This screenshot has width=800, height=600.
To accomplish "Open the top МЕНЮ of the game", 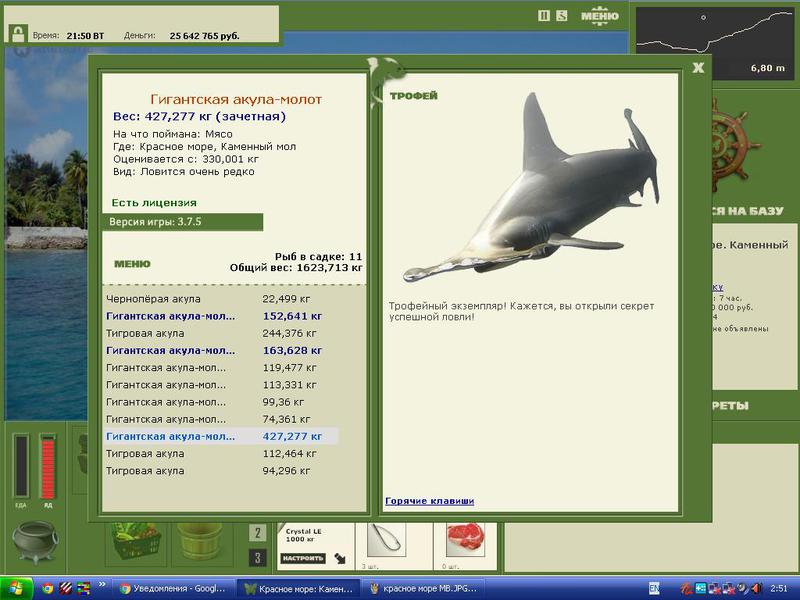I will click(599, 16).
